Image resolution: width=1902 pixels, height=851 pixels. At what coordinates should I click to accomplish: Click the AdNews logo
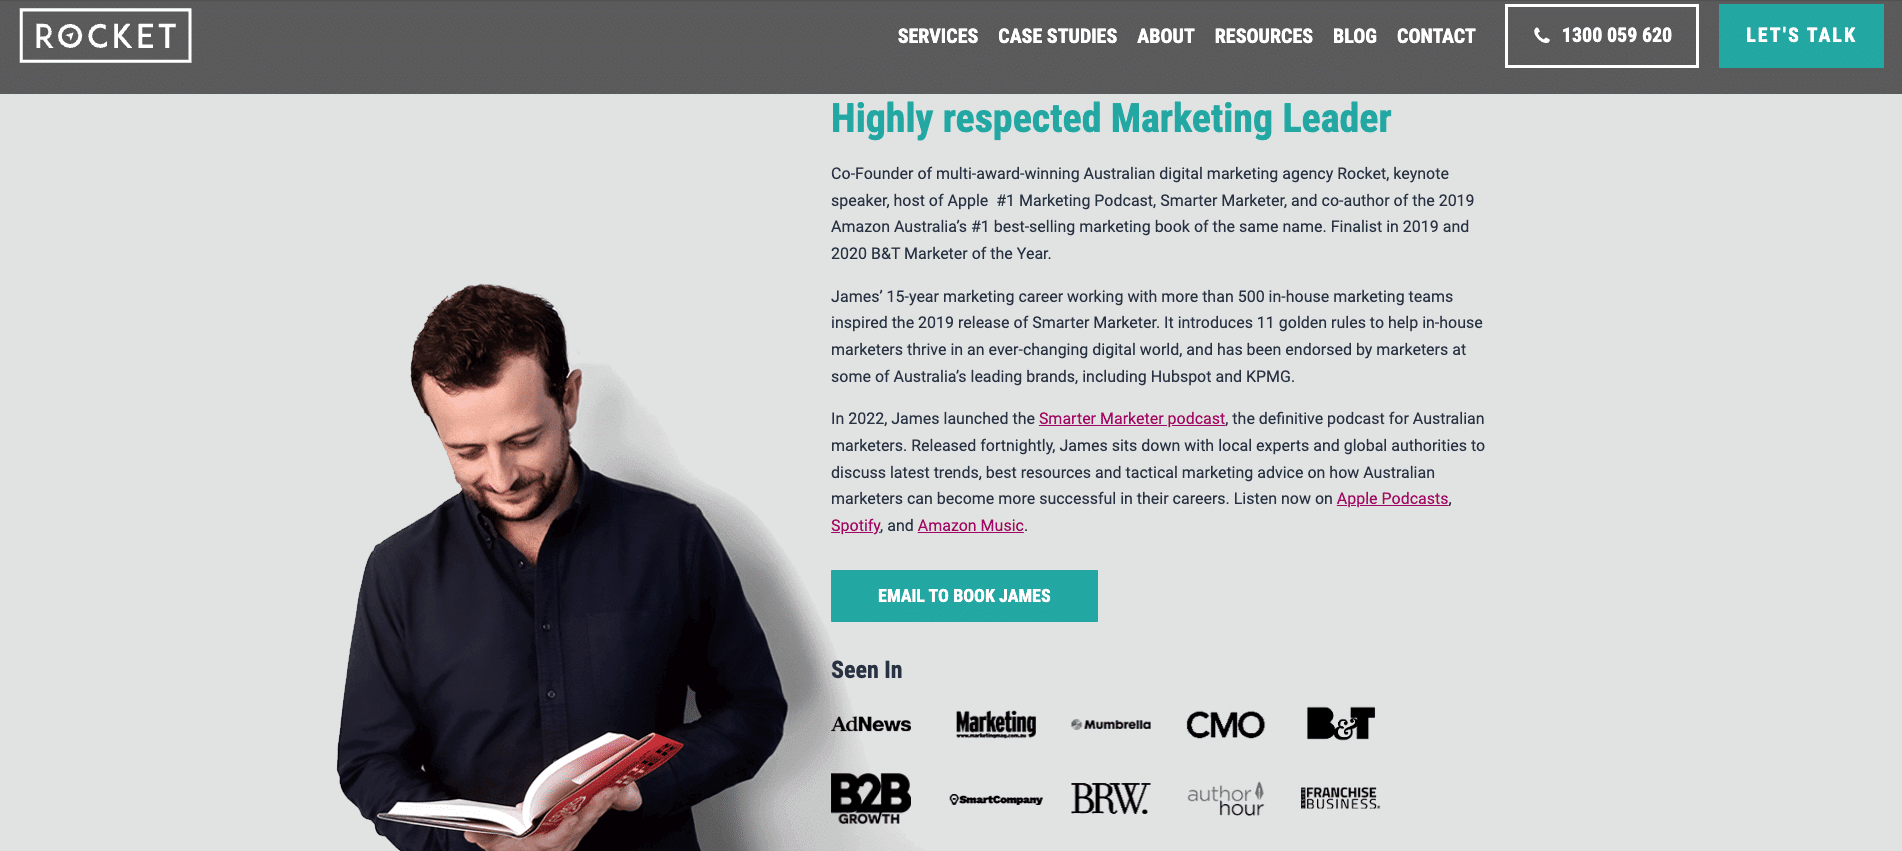tap(871, 724)
